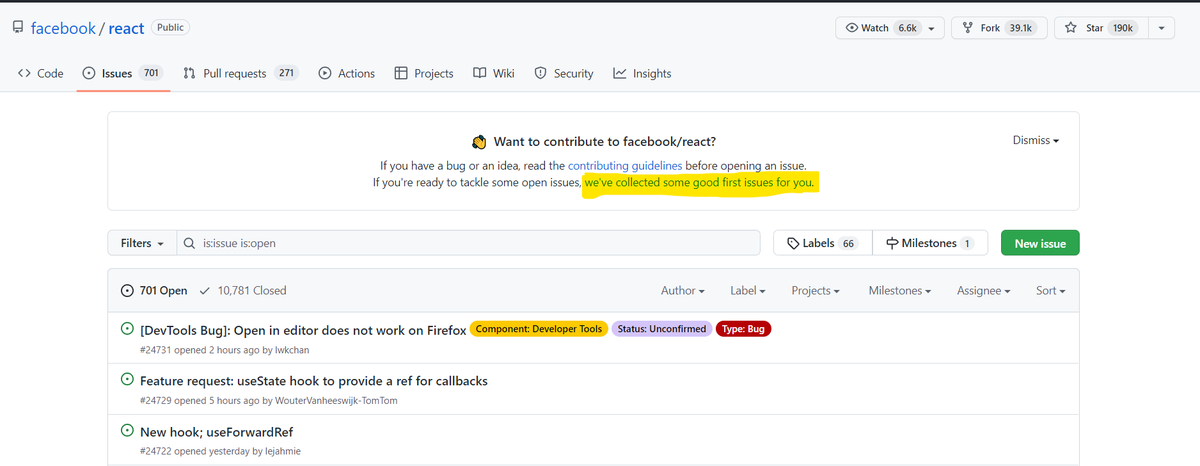Show the 10,781 Closed issues

243,290
